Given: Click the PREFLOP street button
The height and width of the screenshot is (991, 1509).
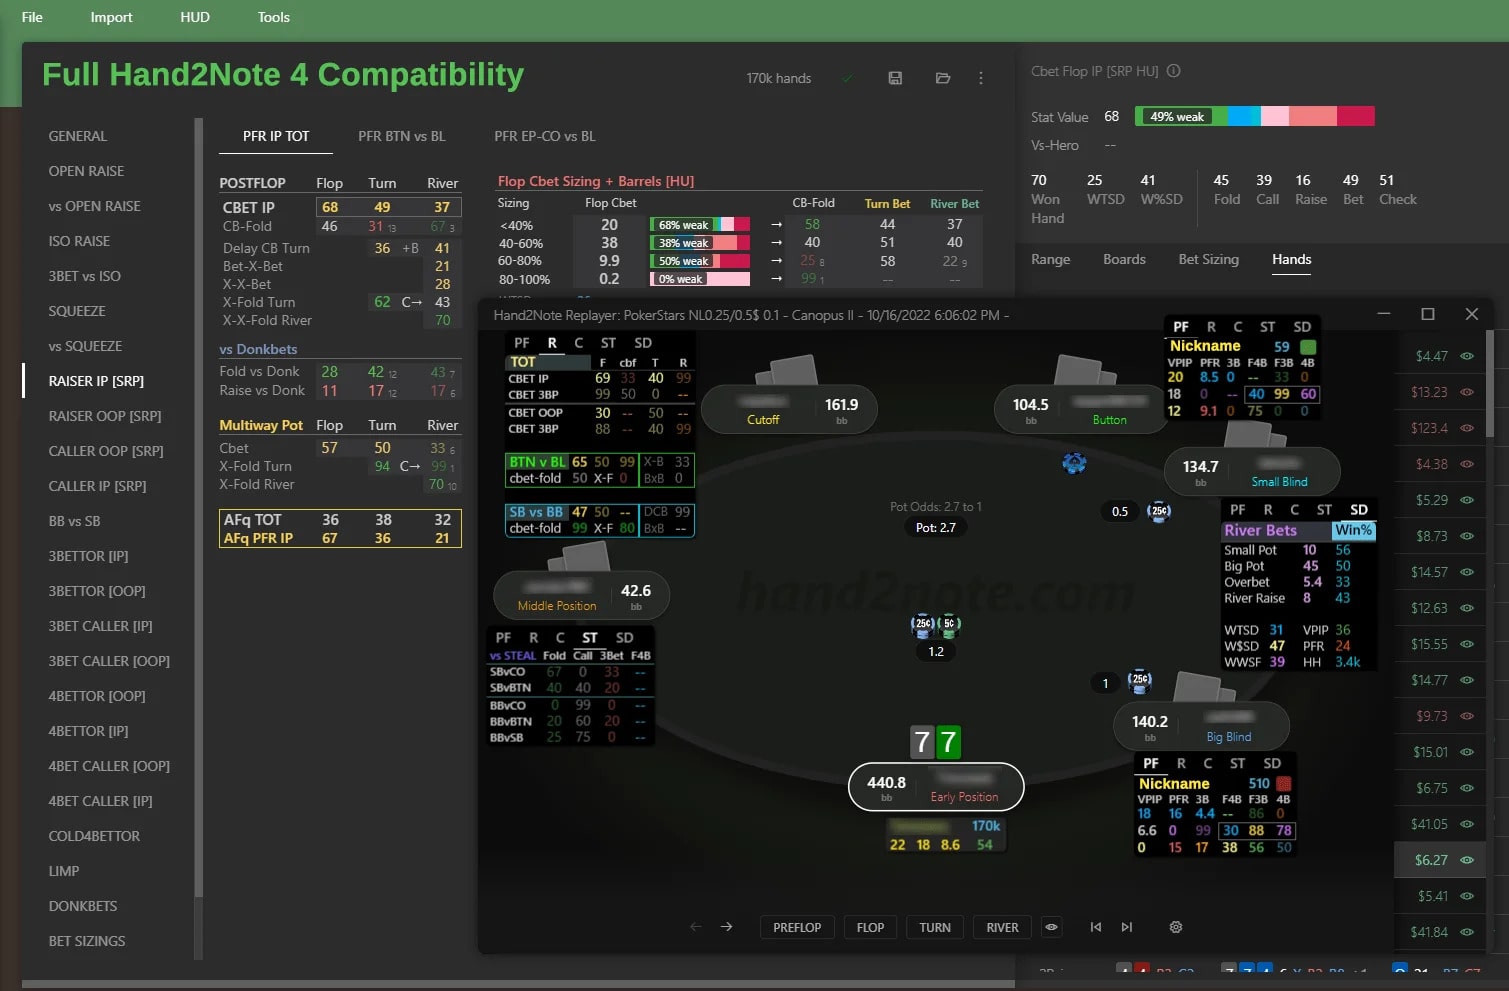Looking at the screenshot, I should tap(797, 927).
